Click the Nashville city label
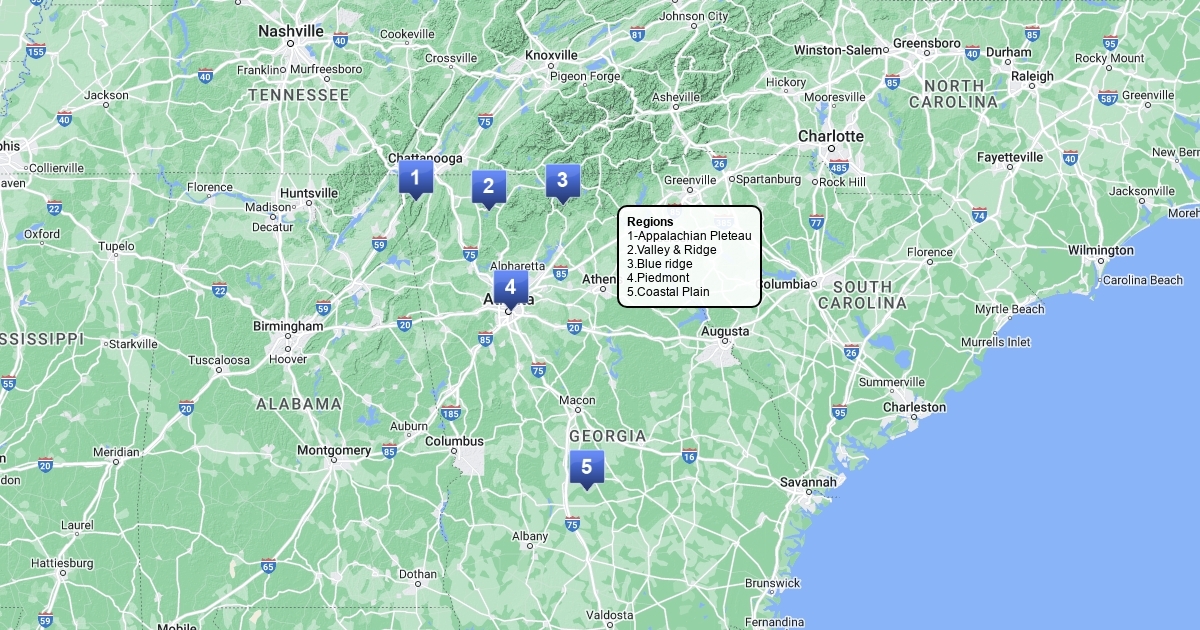This screenshot has height=630, width=1200. point(291,31)
